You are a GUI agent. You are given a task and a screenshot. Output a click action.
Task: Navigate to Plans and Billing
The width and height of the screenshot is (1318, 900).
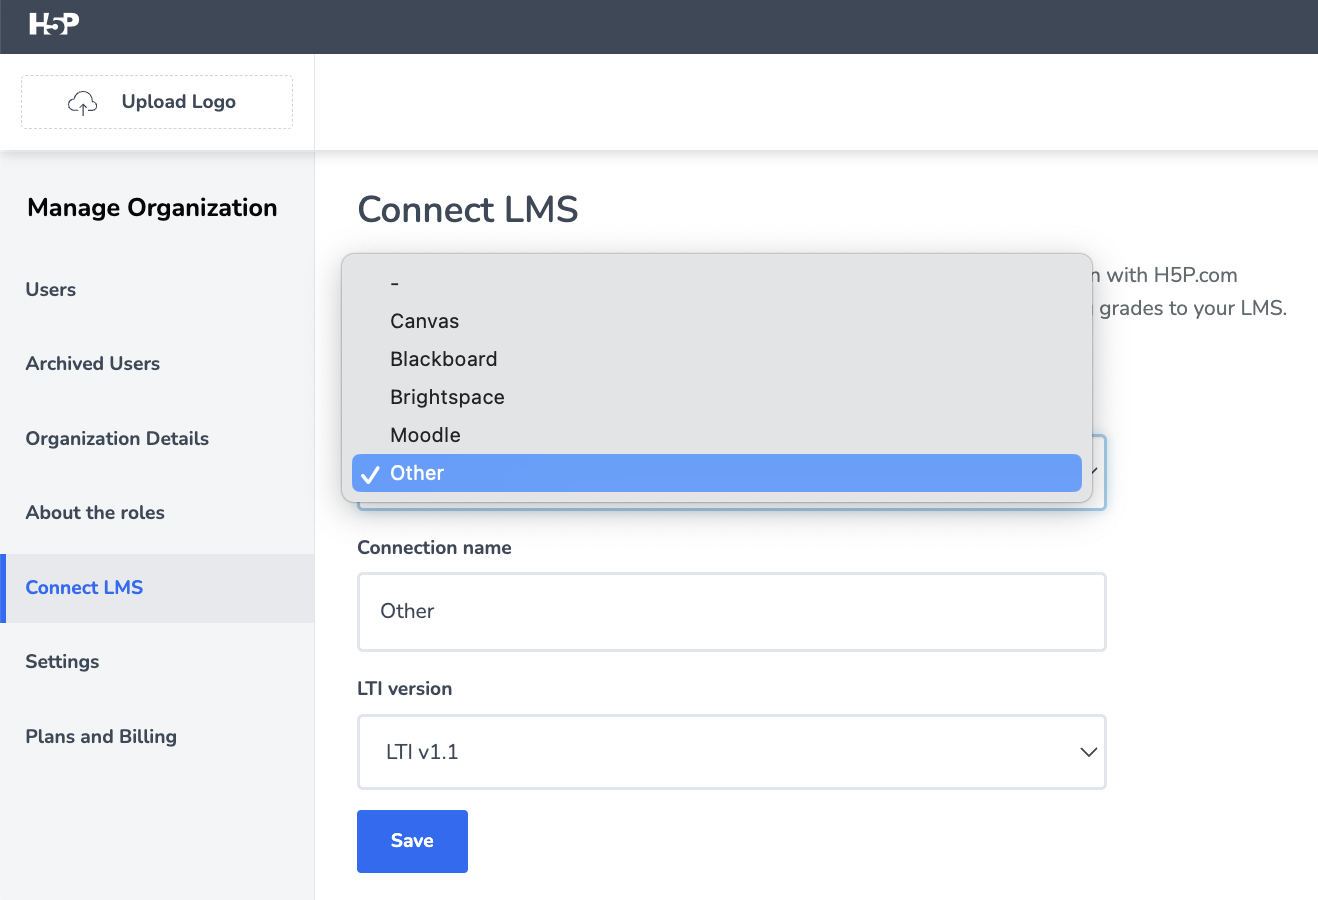pos(101,736)
